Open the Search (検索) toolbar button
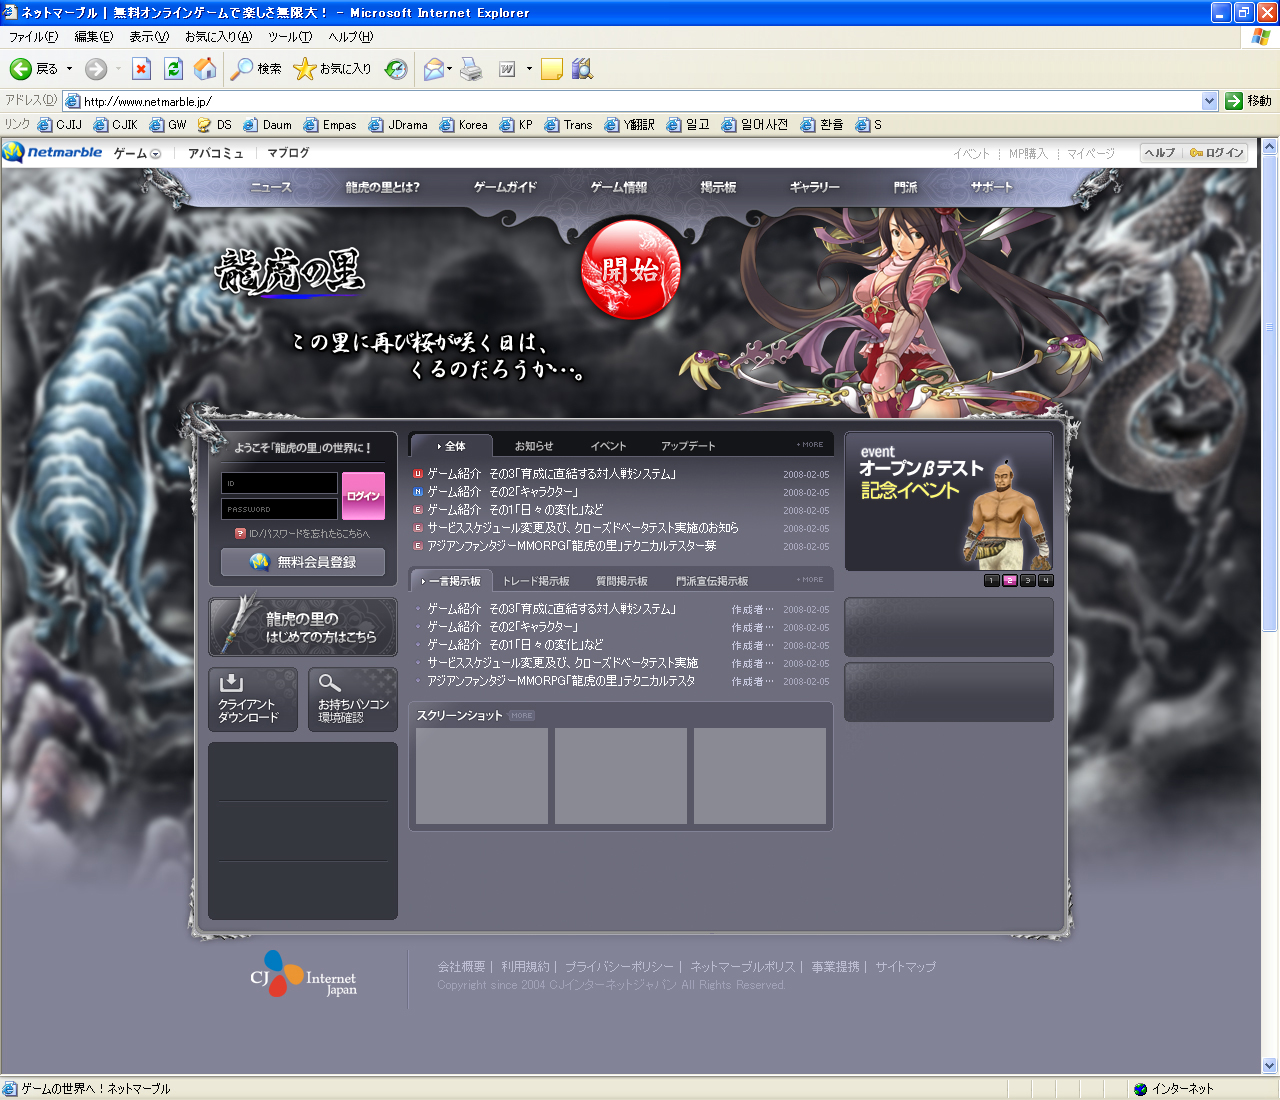This screenshot has width=1280, height=1100. coord(256,69)
